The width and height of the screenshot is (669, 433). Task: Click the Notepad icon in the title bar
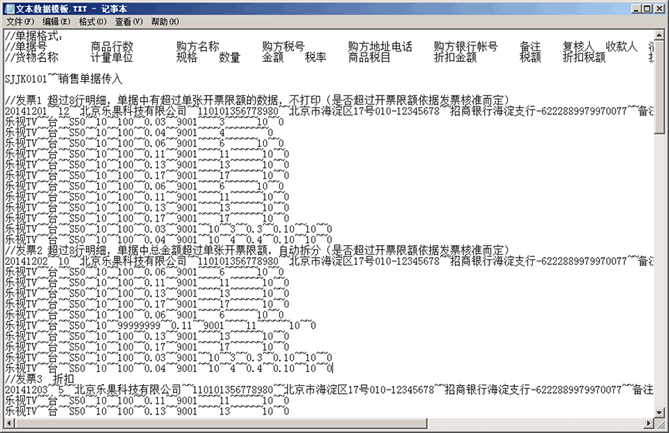9,7
